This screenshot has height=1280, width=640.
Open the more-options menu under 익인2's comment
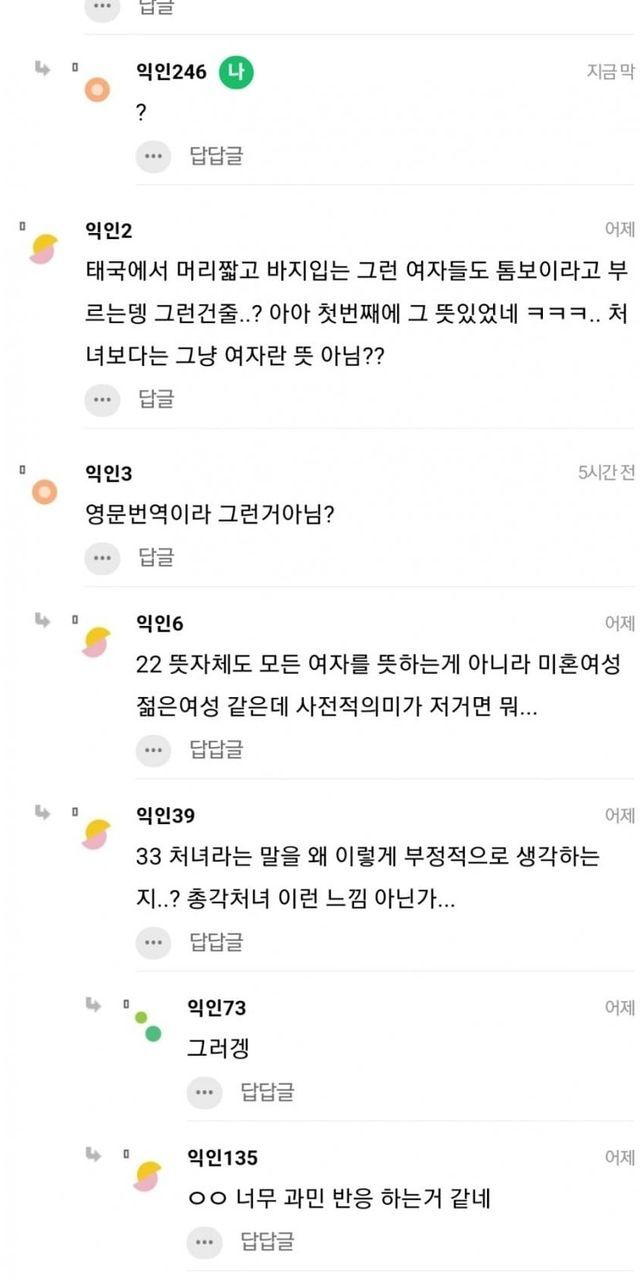[x=102, y=399]
